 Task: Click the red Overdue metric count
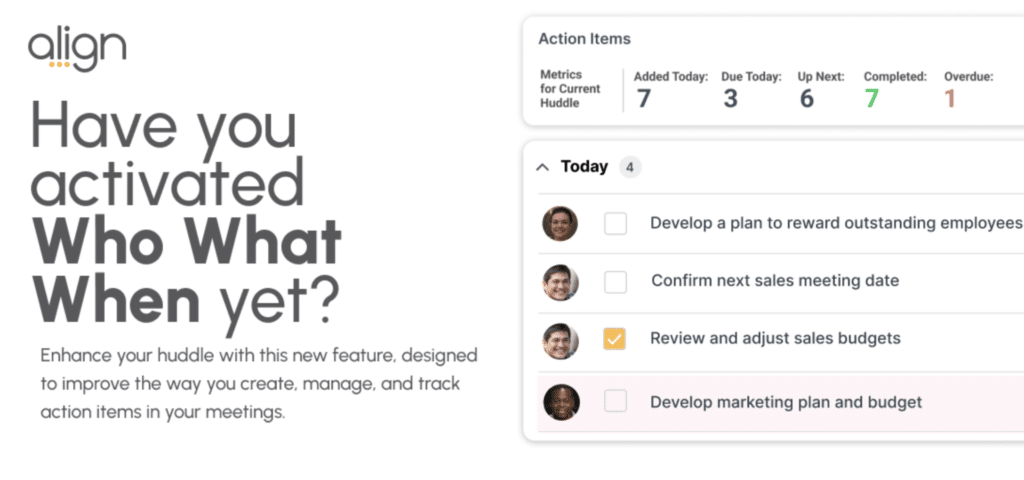coord(950,98)
